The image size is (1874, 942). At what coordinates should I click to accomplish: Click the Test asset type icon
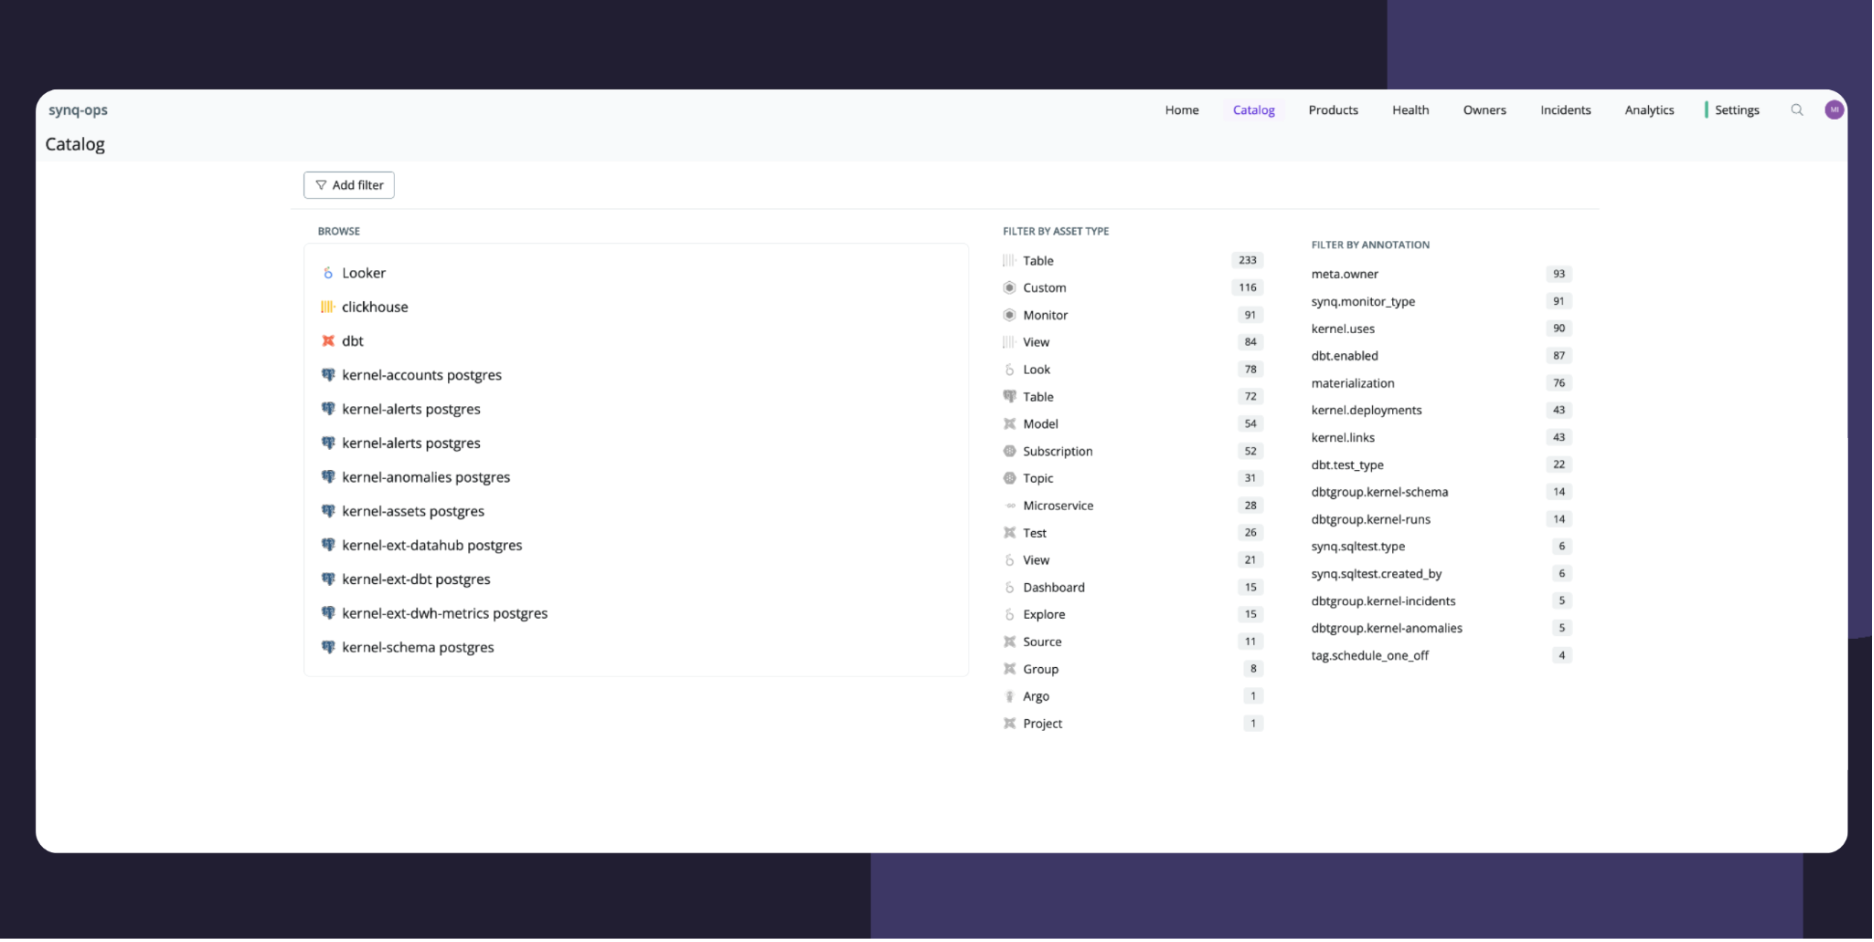click(1010, 533)
